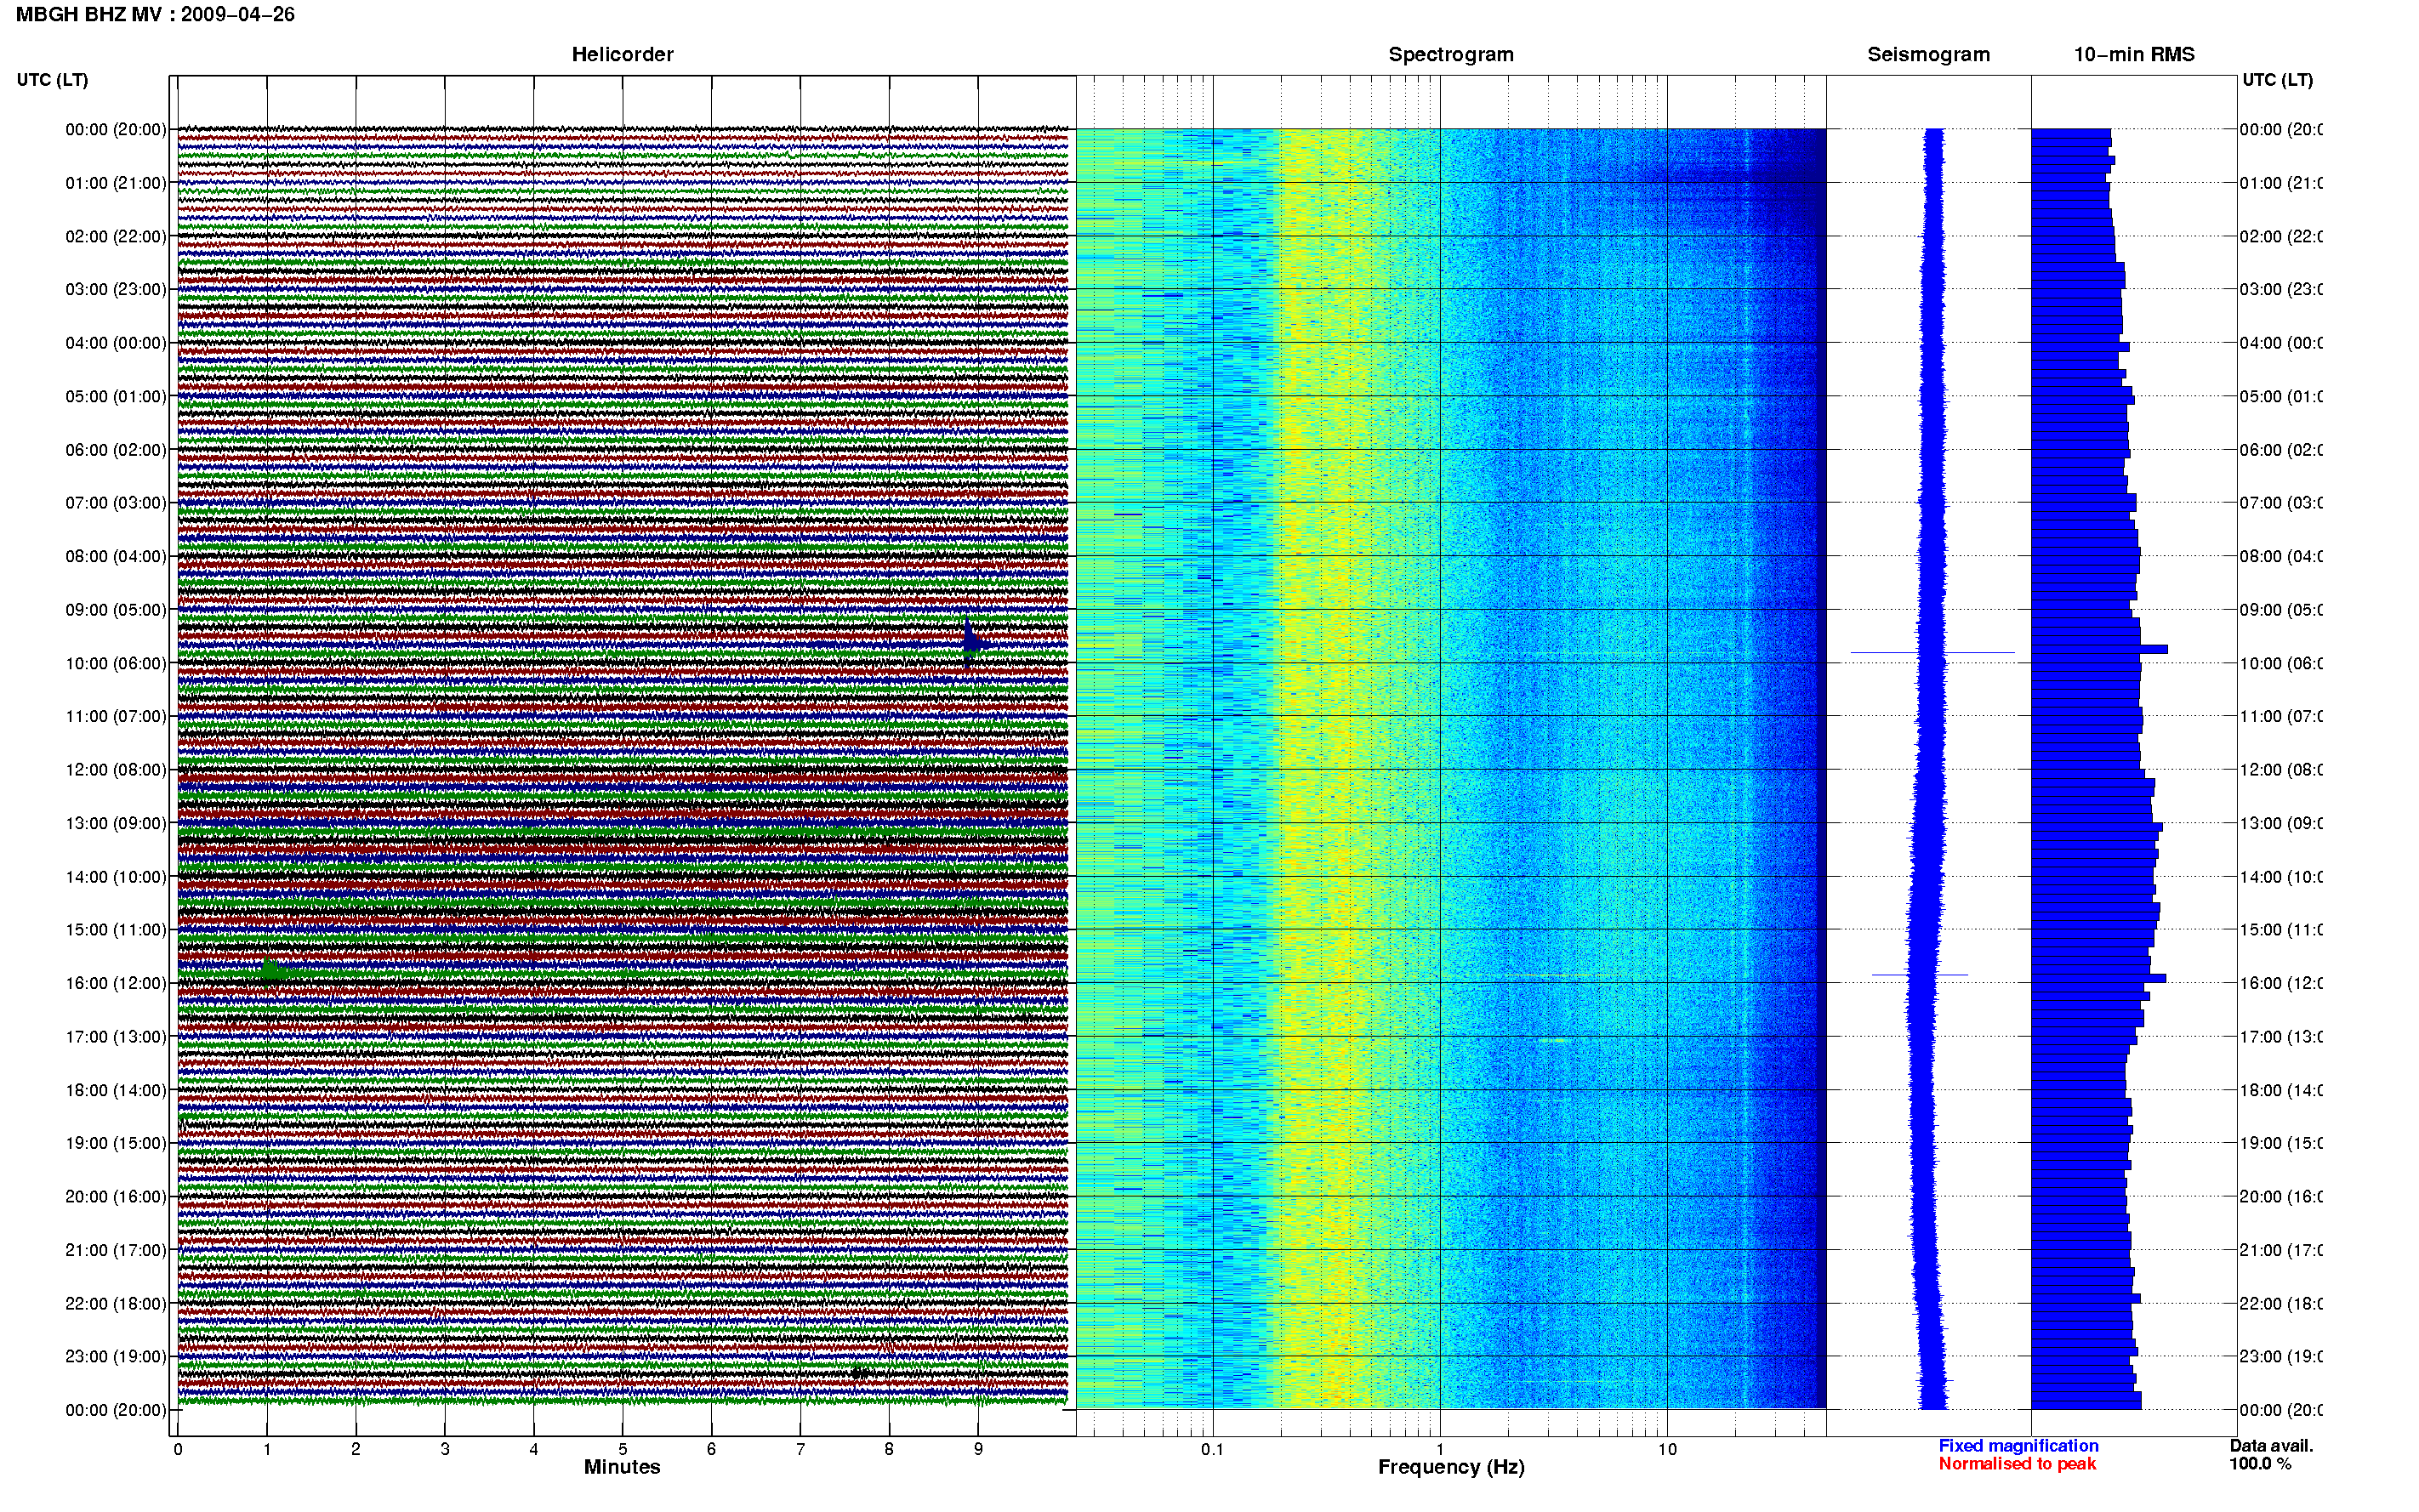2419x1512 pixels.
Task: Click the Minutes axis title
Action: (x=622, y=1467)
